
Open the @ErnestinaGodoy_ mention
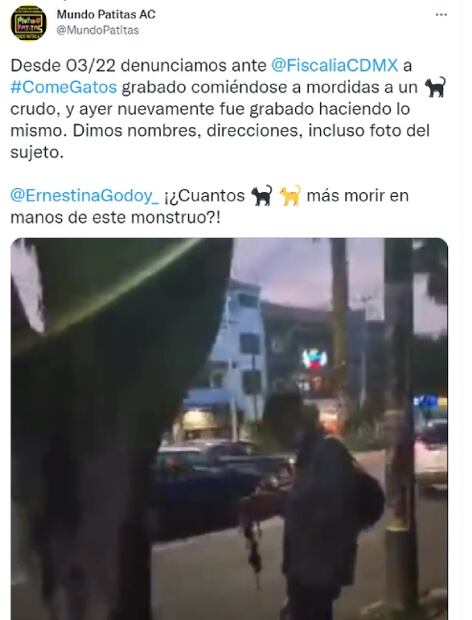[85, 195]
